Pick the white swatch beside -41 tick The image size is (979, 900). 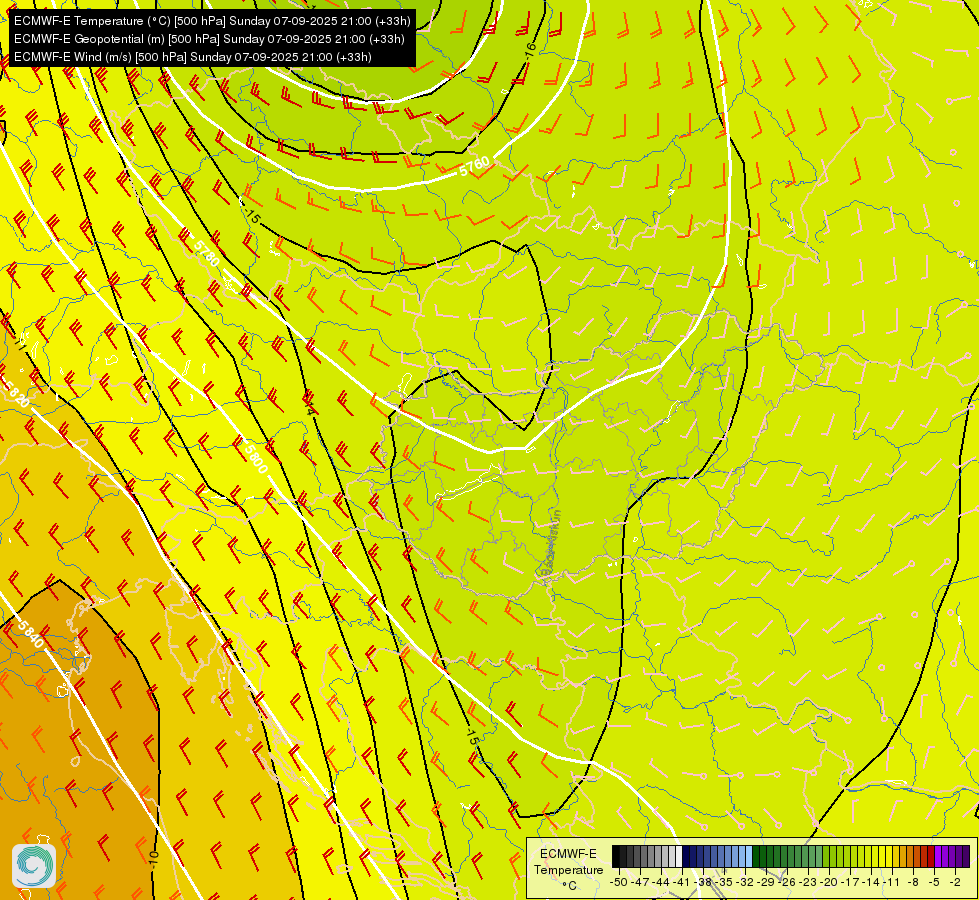tap(679, 856)
